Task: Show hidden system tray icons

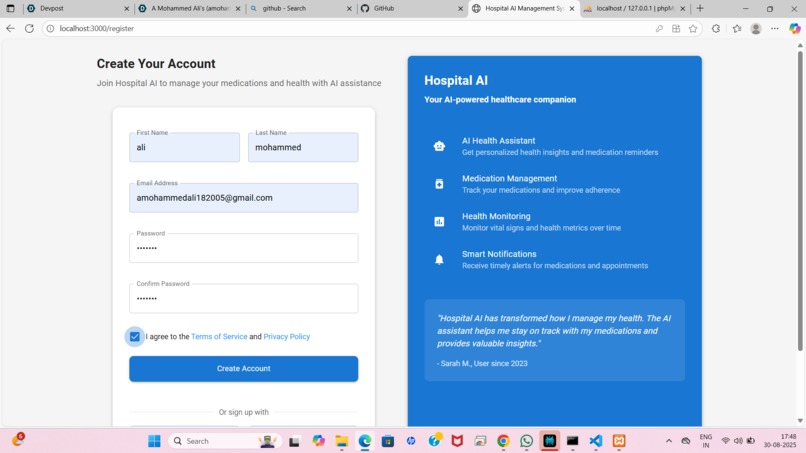Action: (x=669, y=441)
